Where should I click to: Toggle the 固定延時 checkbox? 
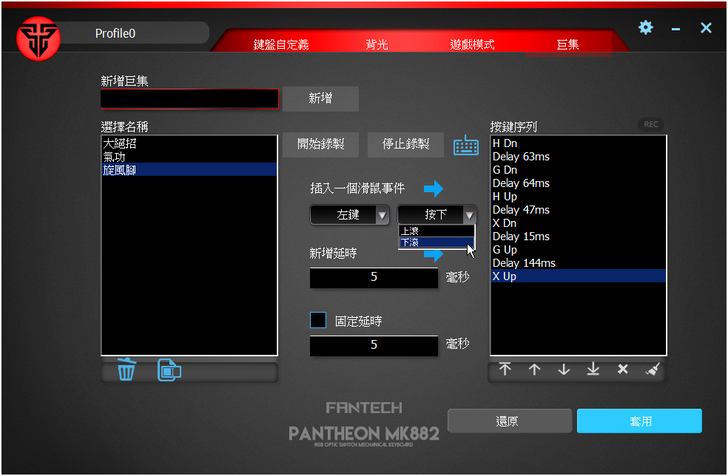[x=318, y=320]
